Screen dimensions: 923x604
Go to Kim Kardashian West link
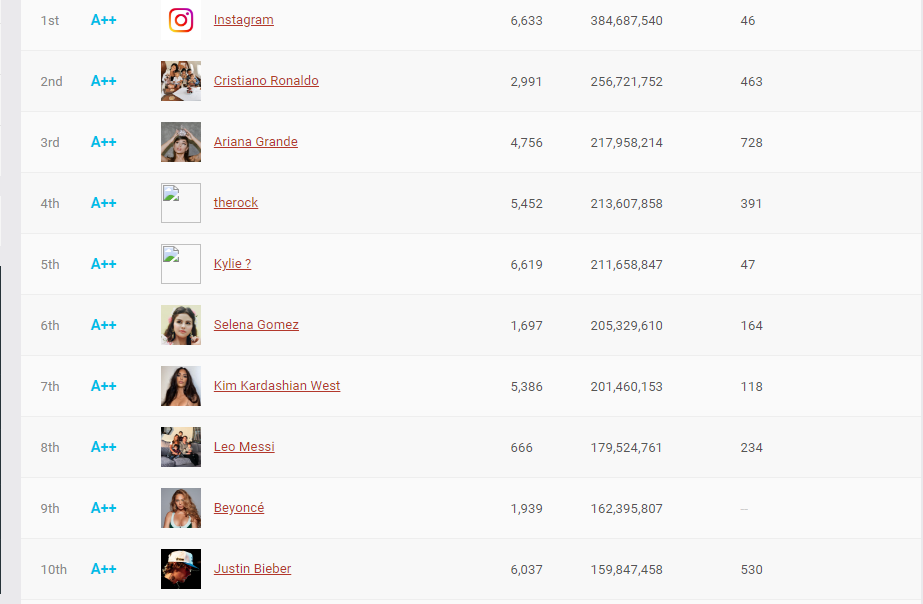pos(277,386)
